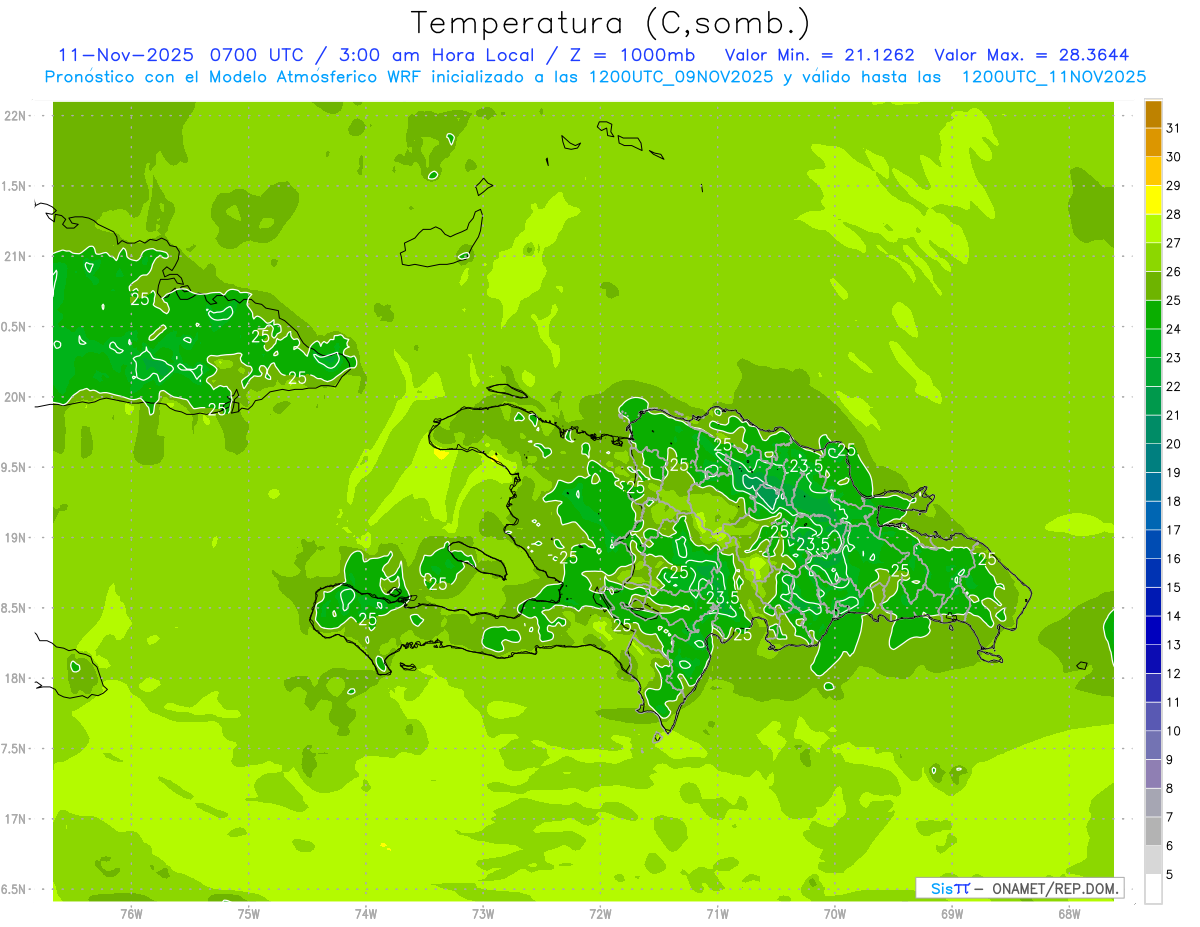
Task: Choose the blue colorbar segment between 14 and 15
Action: pyautogui.click(x=1153, y=602)
